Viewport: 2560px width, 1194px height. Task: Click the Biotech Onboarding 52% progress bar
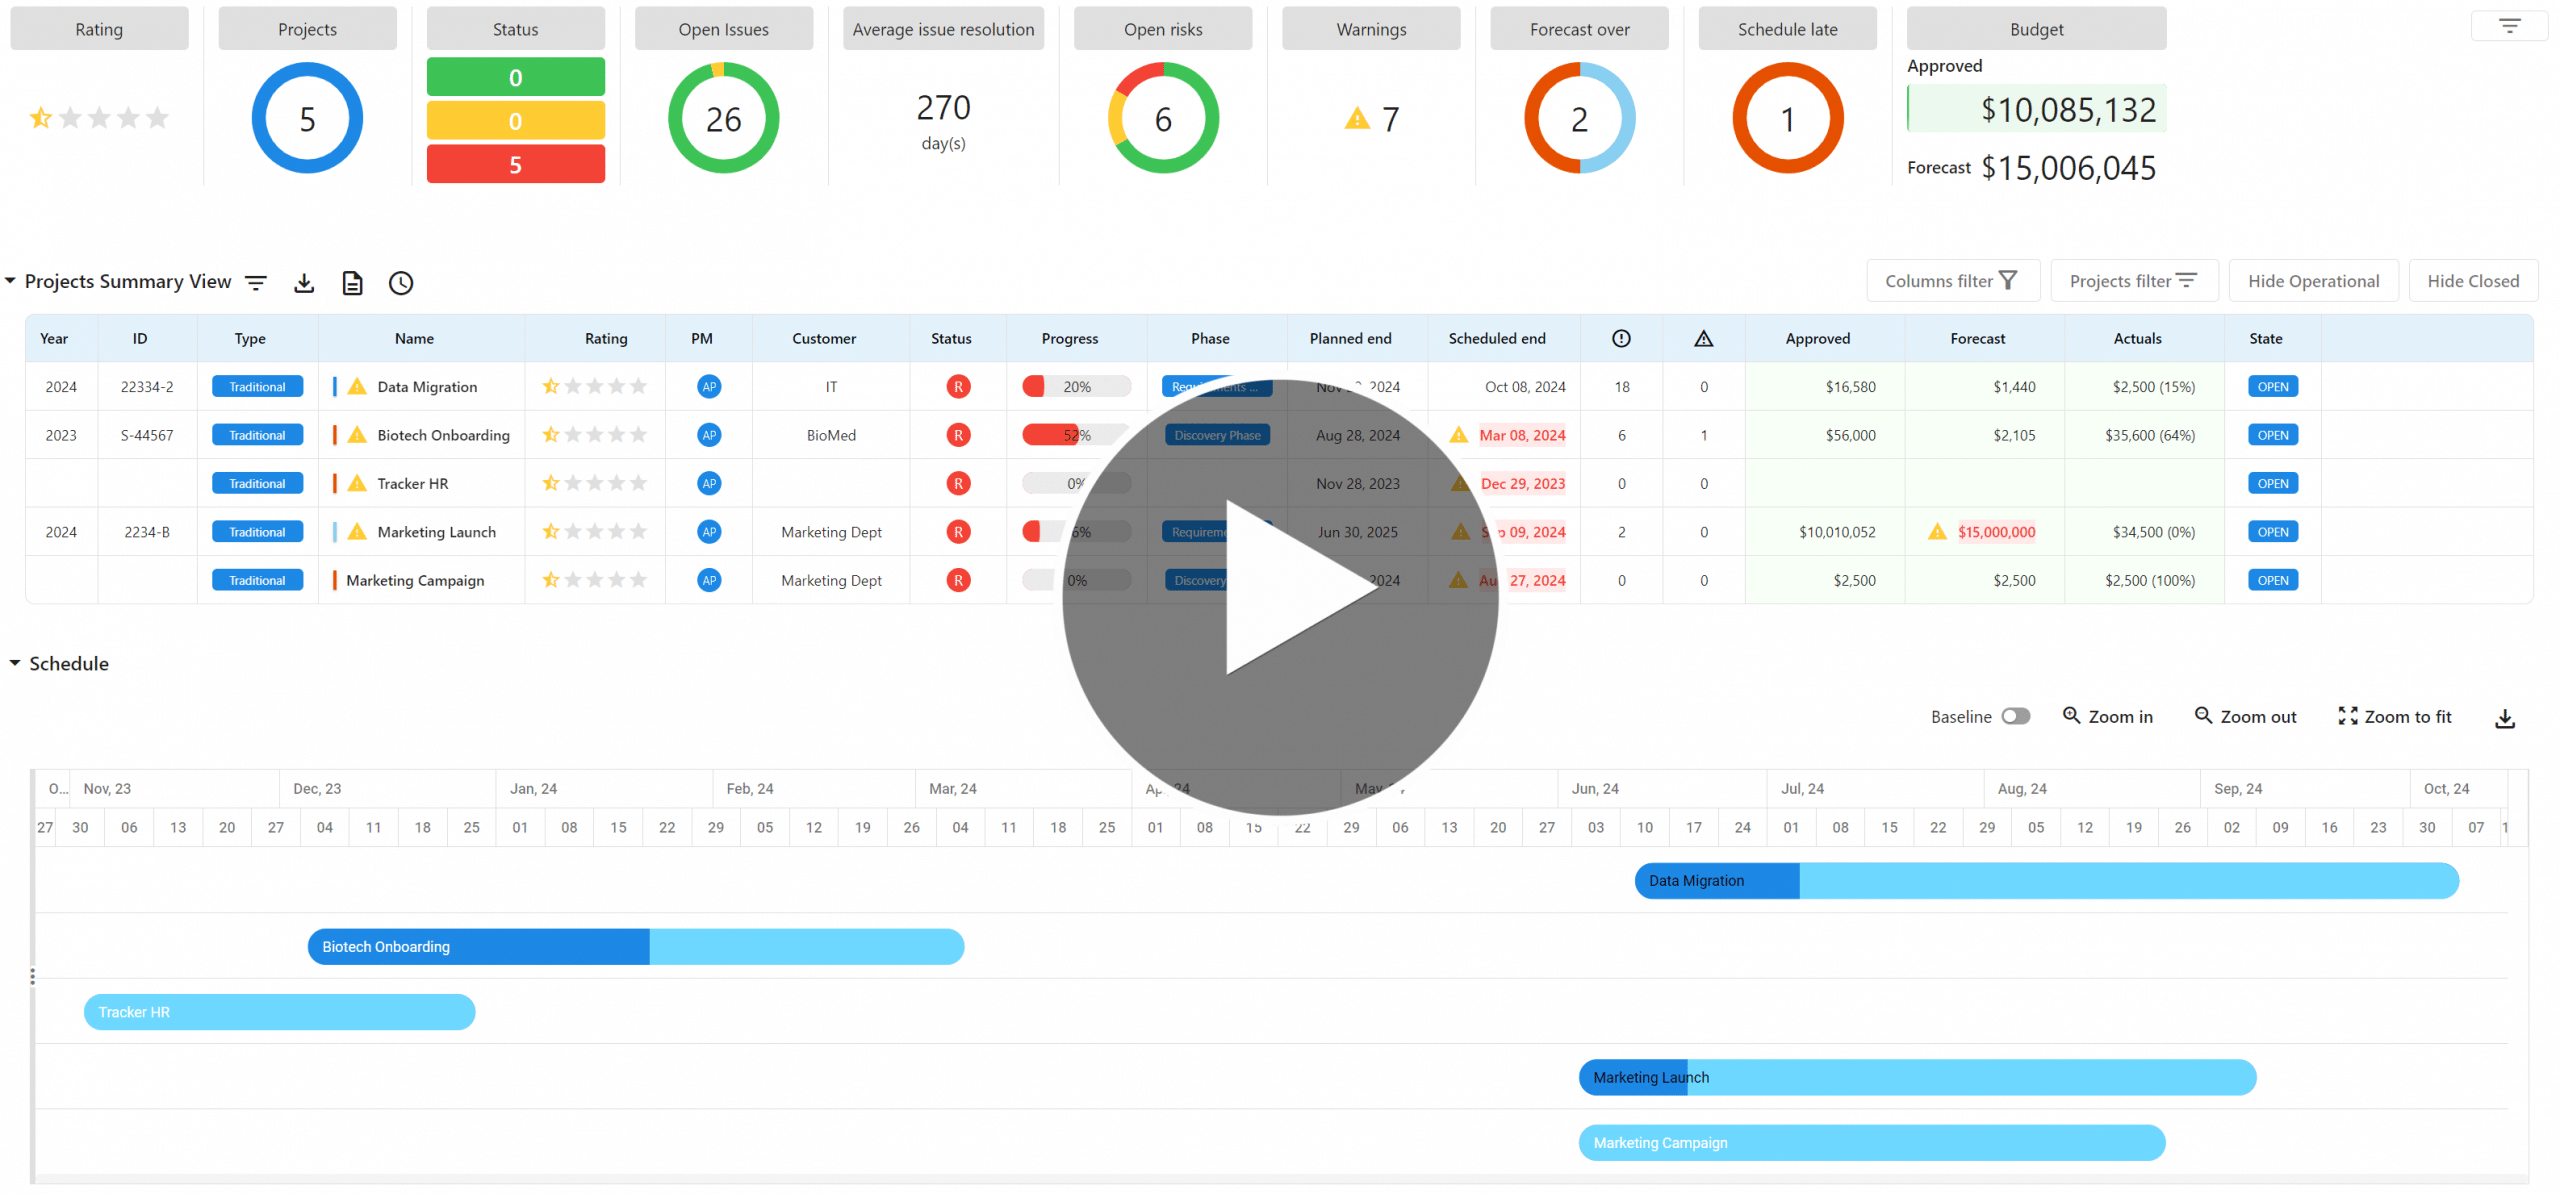click(x=1076, y=434)
